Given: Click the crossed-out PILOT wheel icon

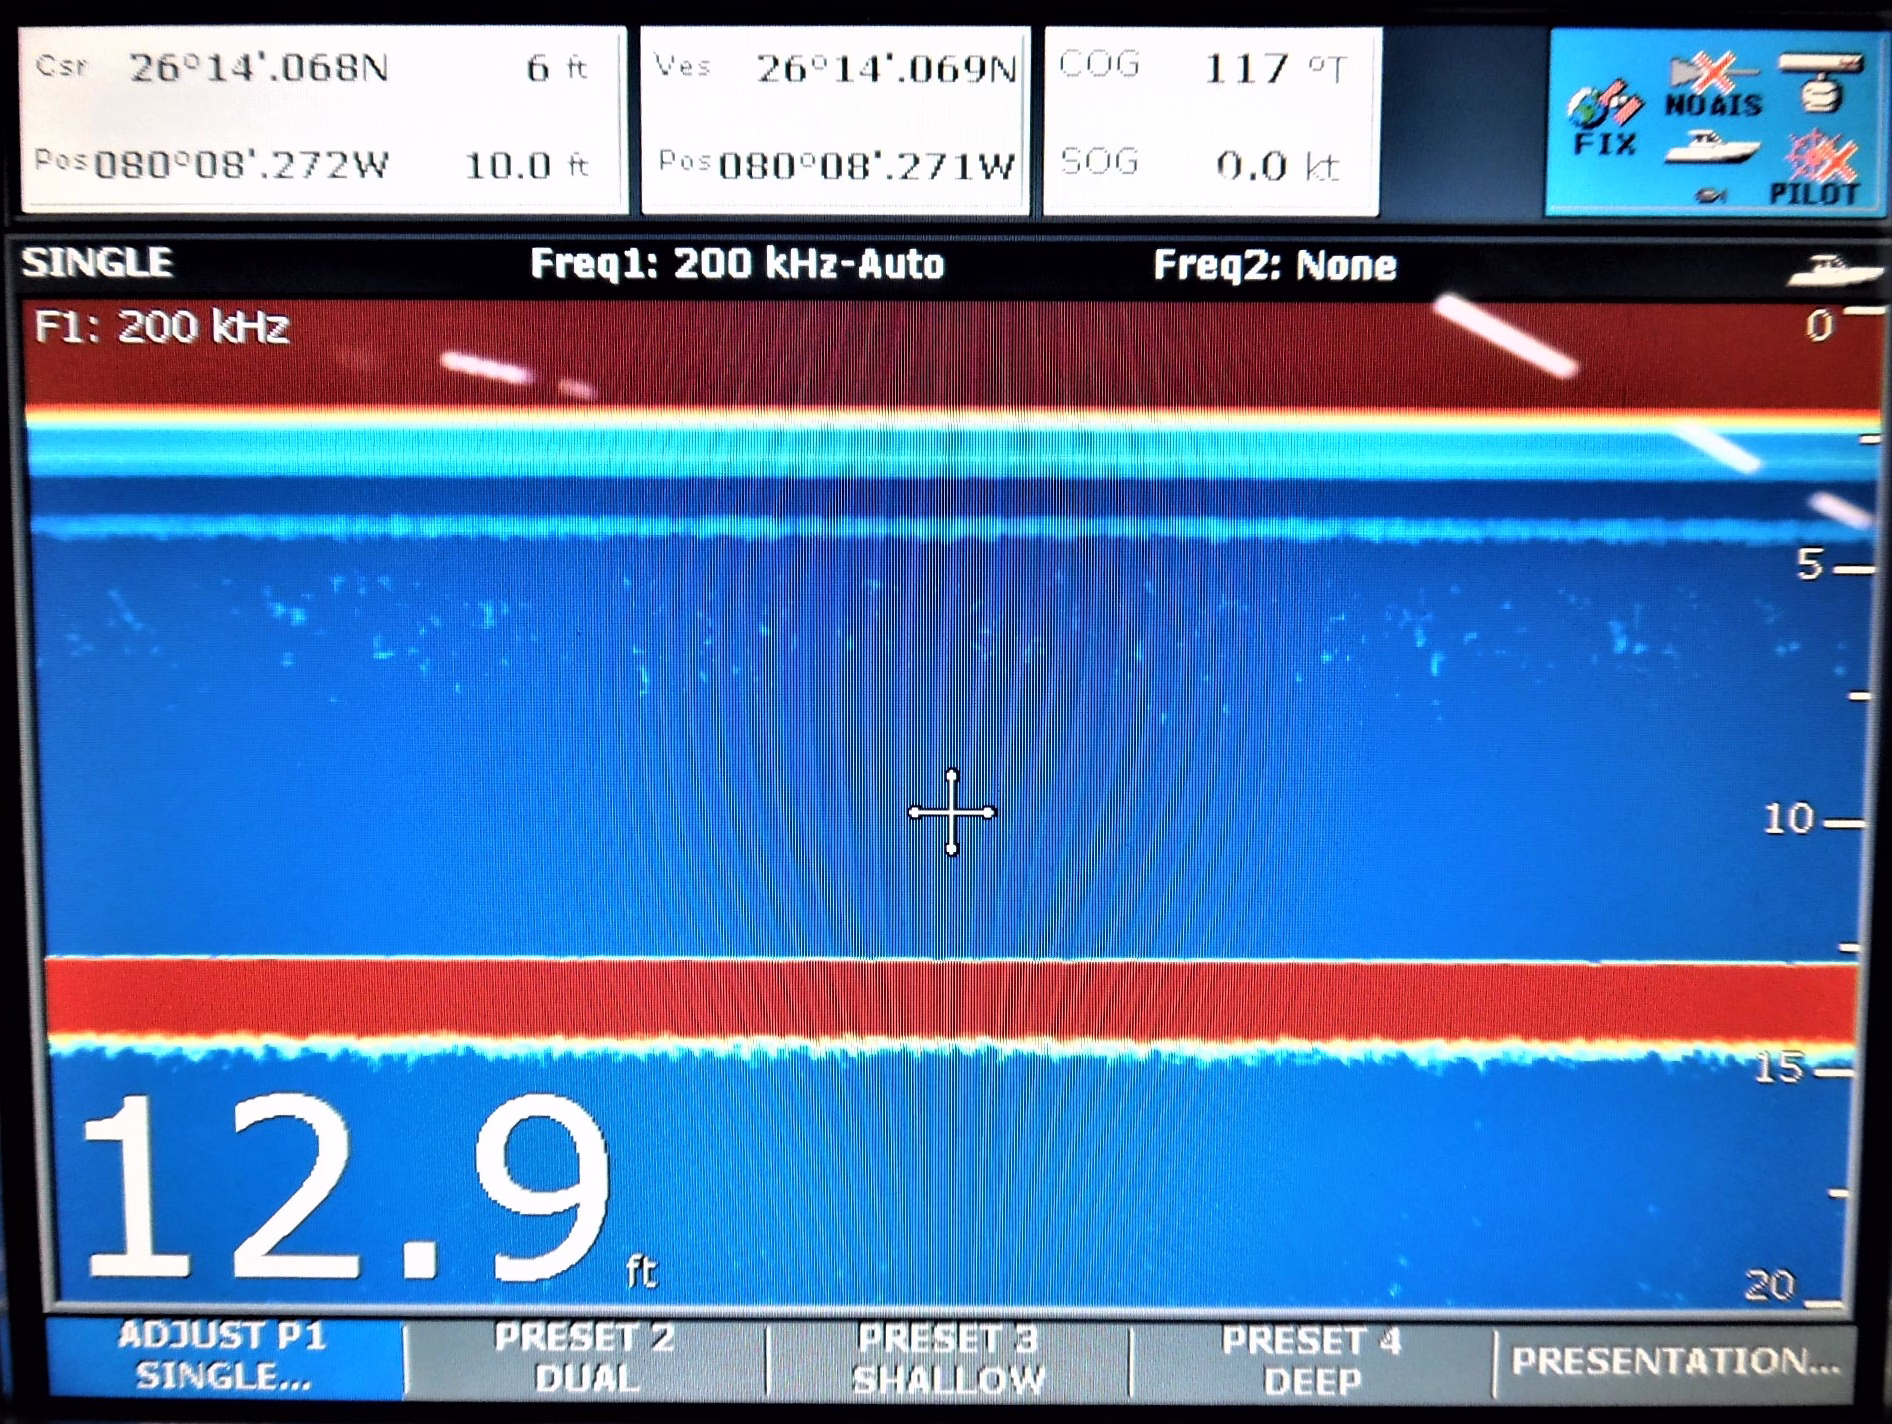Looking at the screenshot, I should 1819,167.
